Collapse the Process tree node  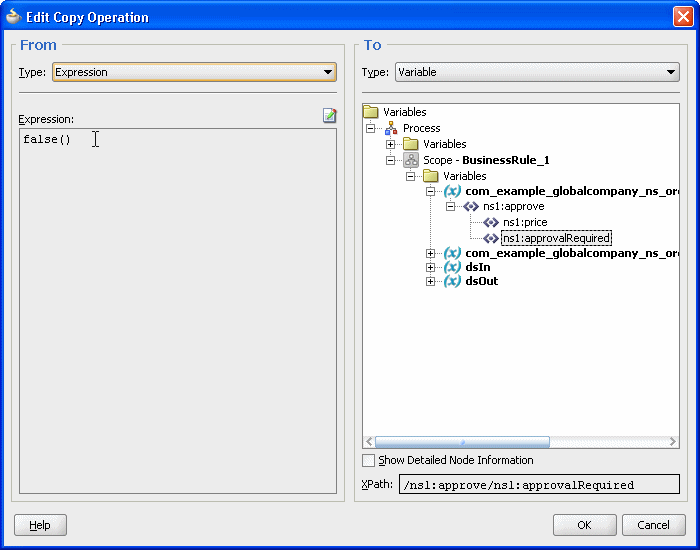(370, 128)
